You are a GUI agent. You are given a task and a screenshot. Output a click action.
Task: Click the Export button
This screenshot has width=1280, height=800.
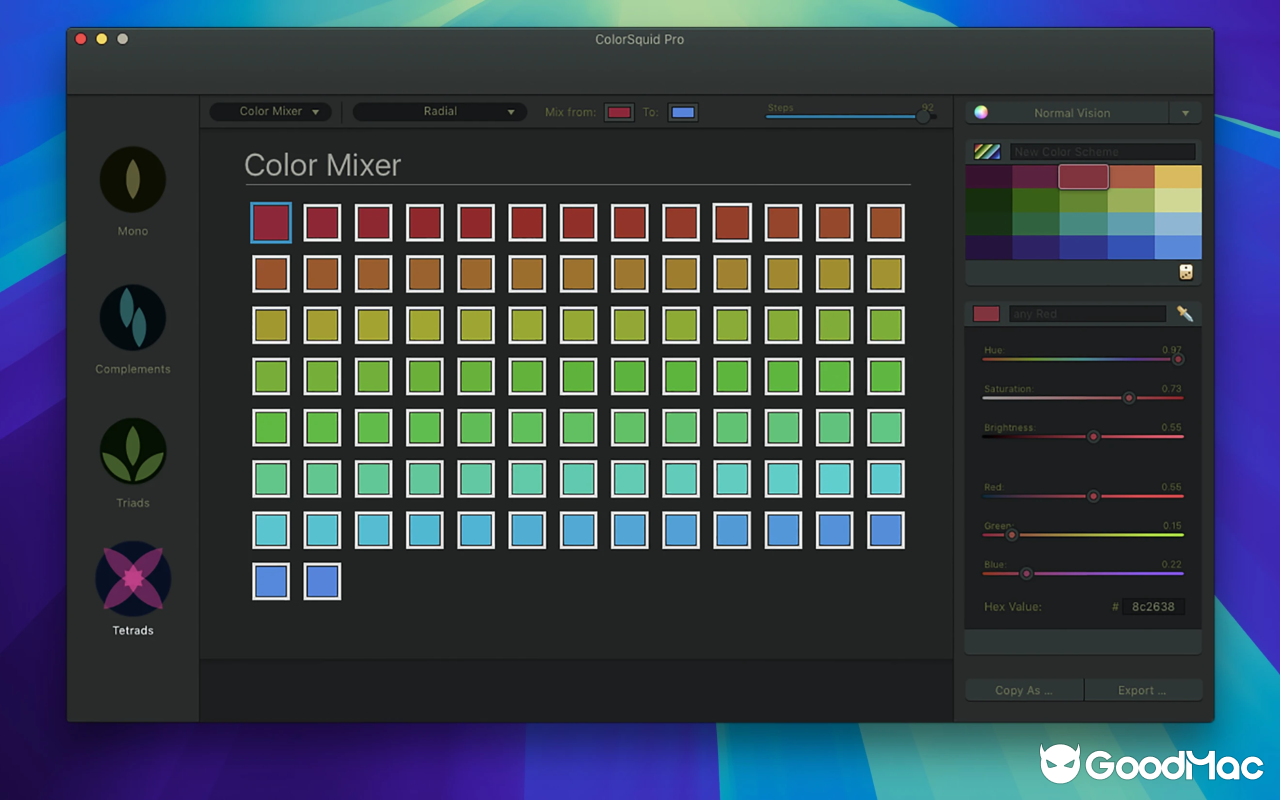click(x=1143, y=689)
